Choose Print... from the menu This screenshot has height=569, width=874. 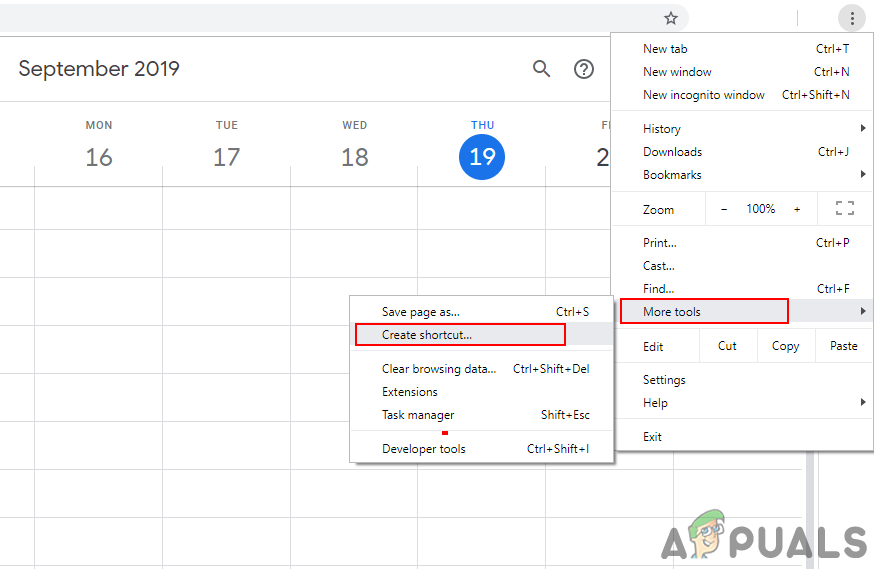tap(743, 243)
